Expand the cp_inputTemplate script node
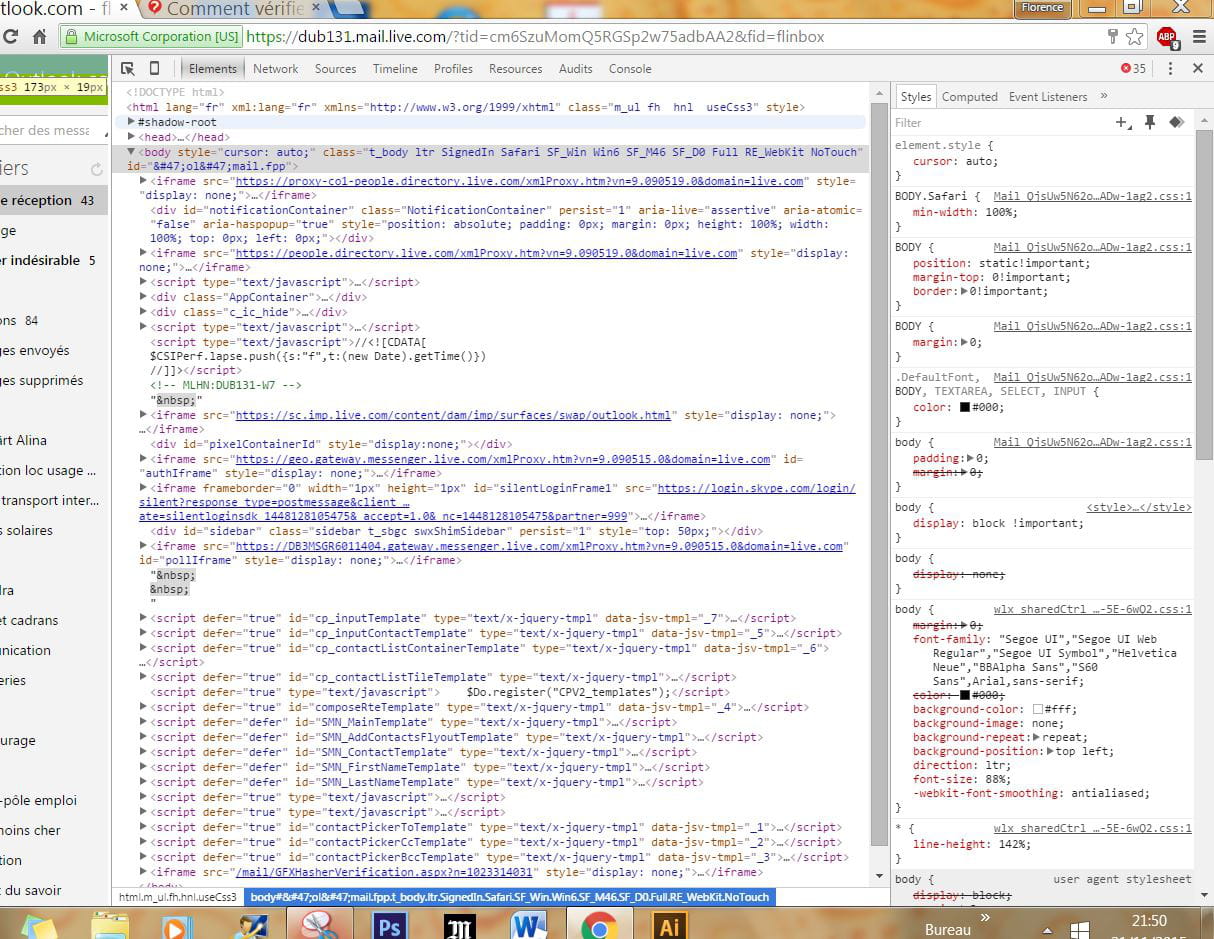Image resolution: width=1214 pixels, height=939 pixels. [x=144, y=618]
